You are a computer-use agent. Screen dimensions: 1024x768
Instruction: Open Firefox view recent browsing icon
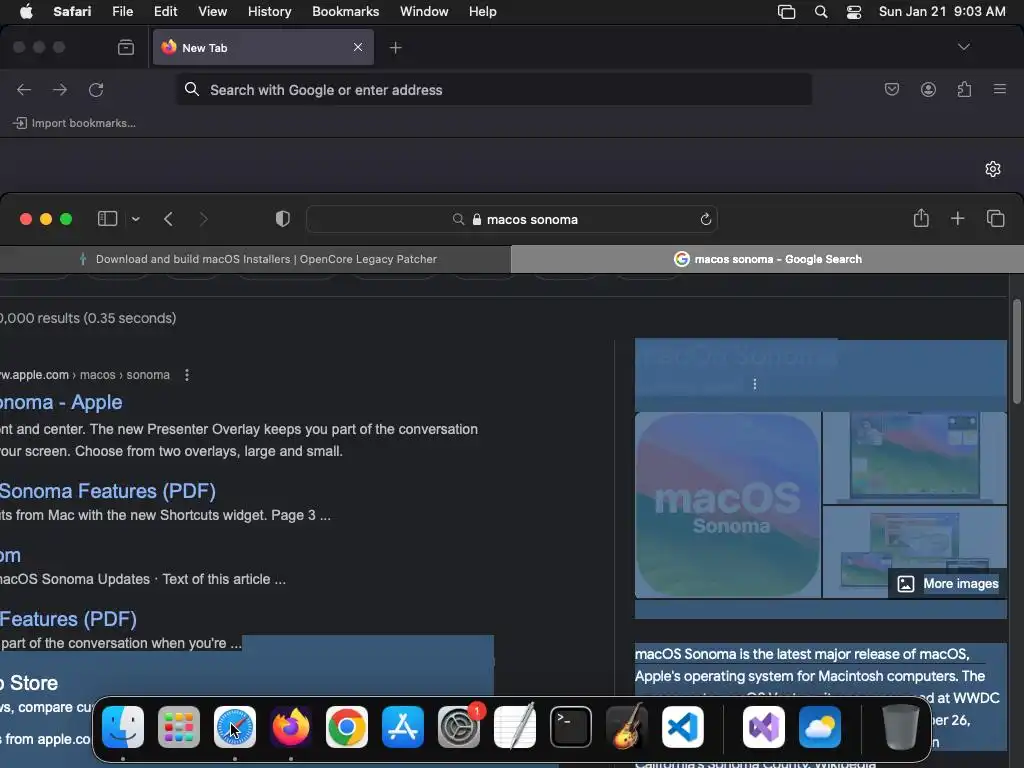click(126, 48)
